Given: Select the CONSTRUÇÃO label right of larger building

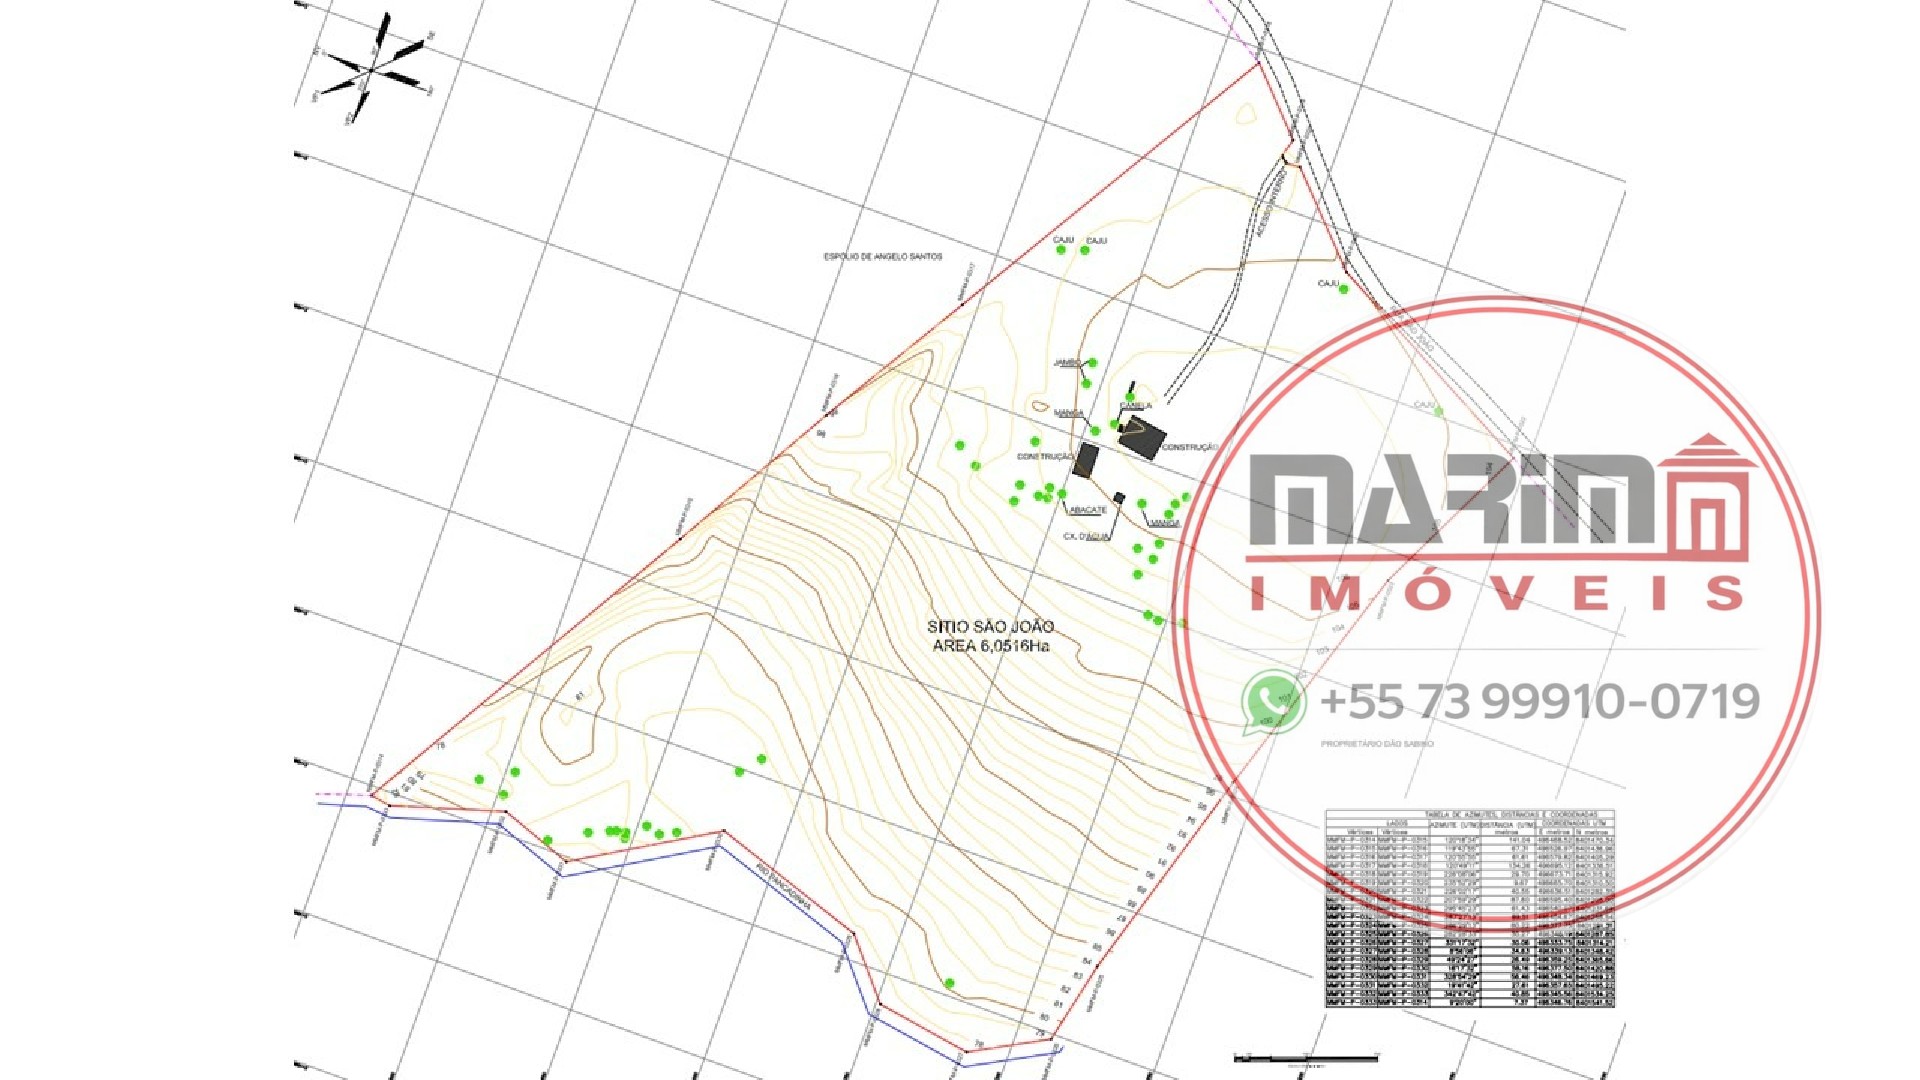Looking at the screenshot, I should click(x=1190, y=447).
